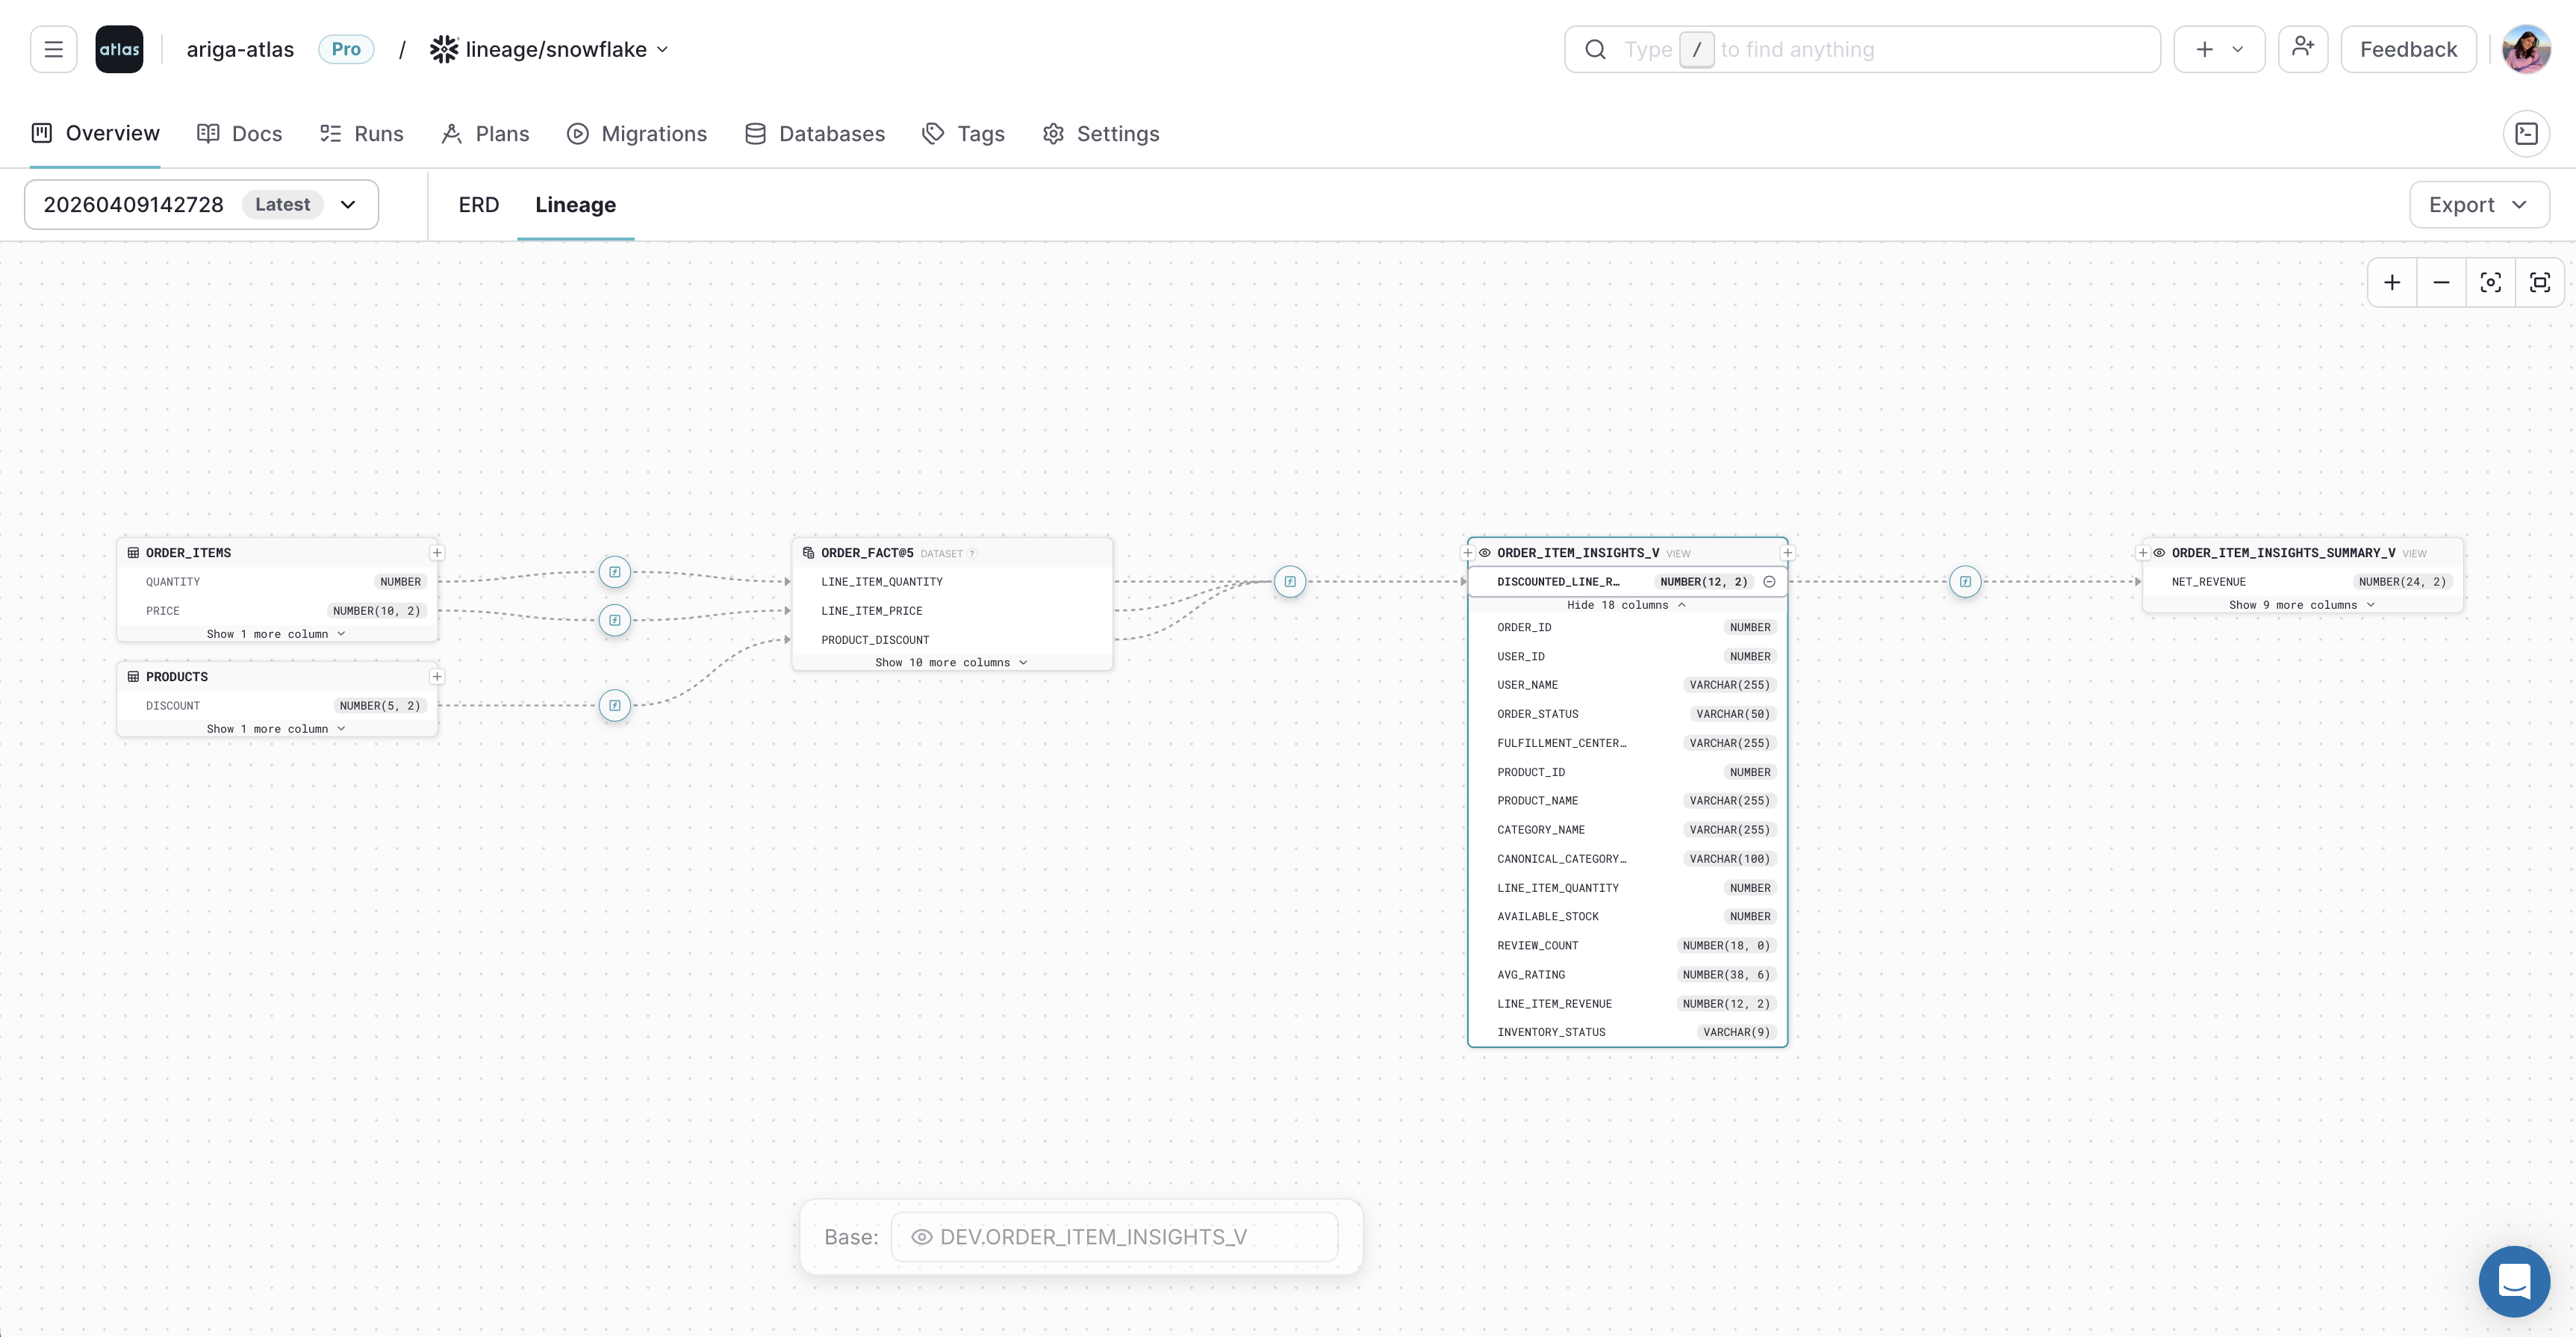Open the lineage/snowflake project dropdown
This screenshot has width=2576, height=1337.
pos(664,48)
